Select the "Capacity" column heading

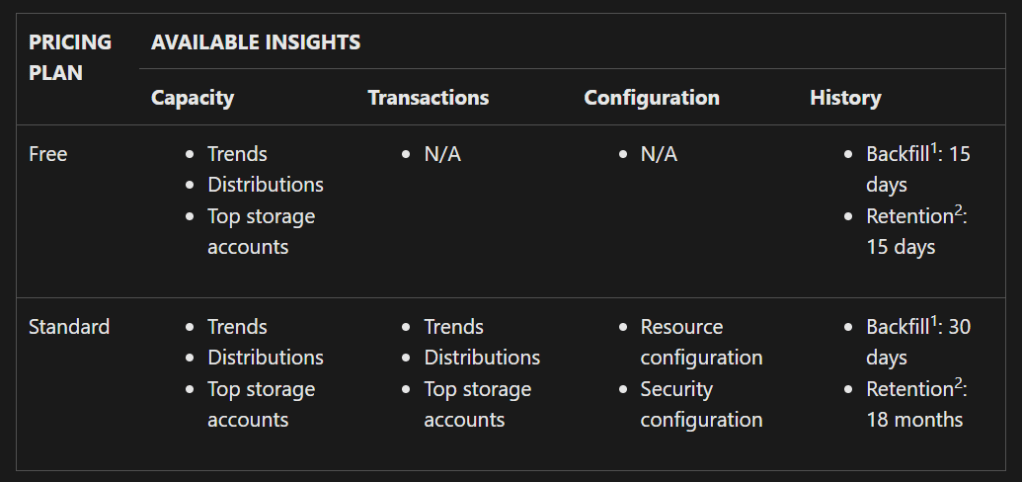click(x=192, y=98)
